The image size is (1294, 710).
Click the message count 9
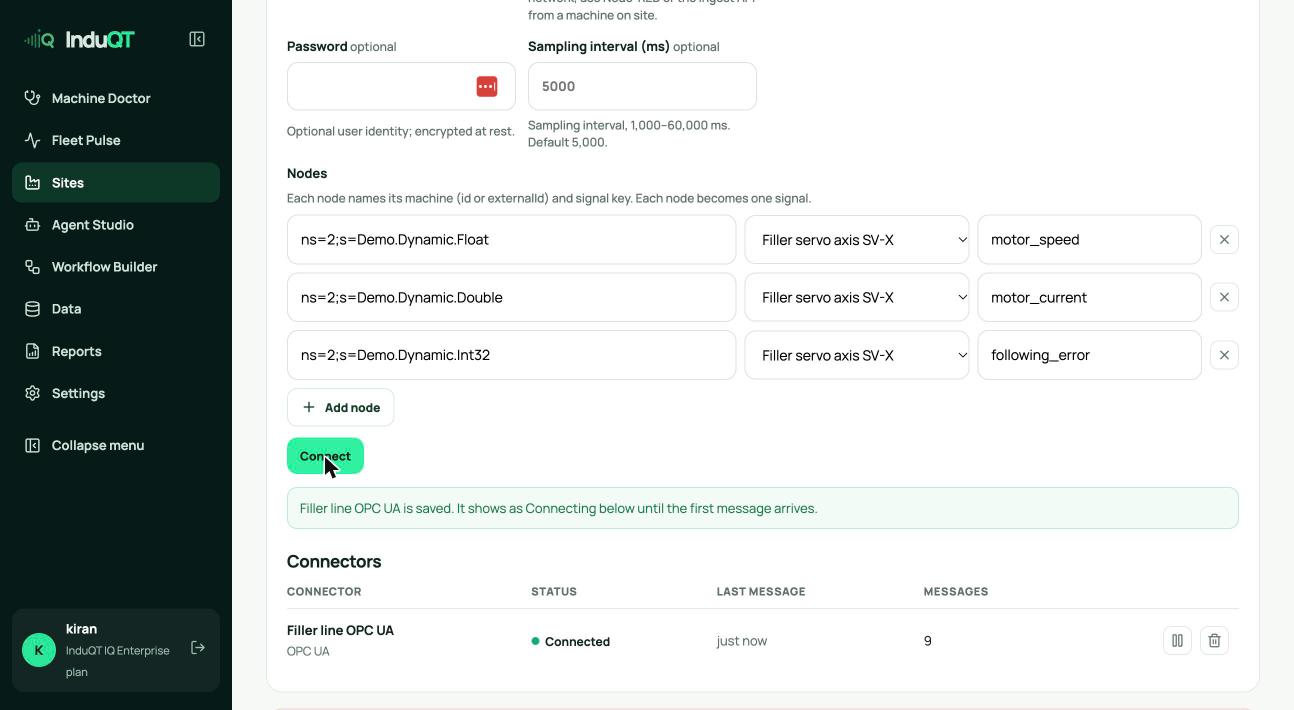928,640
